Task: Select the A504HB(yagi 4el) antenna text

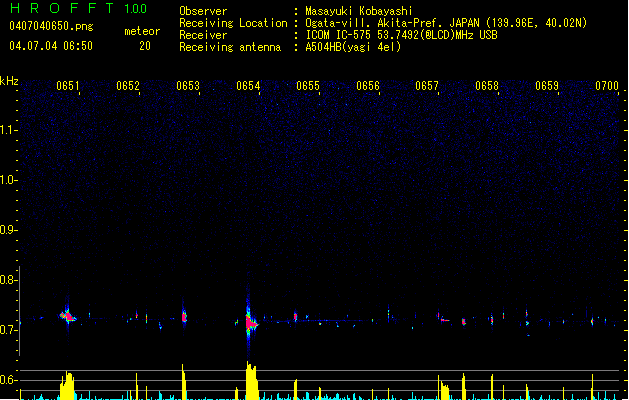Action: pos(353,47)
